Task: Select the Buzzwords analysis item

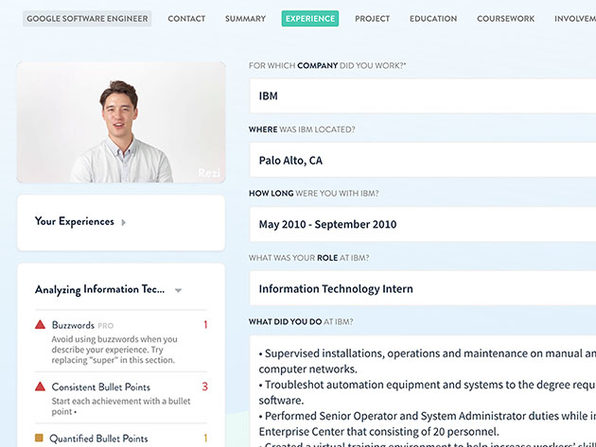Action: [121, 342]
